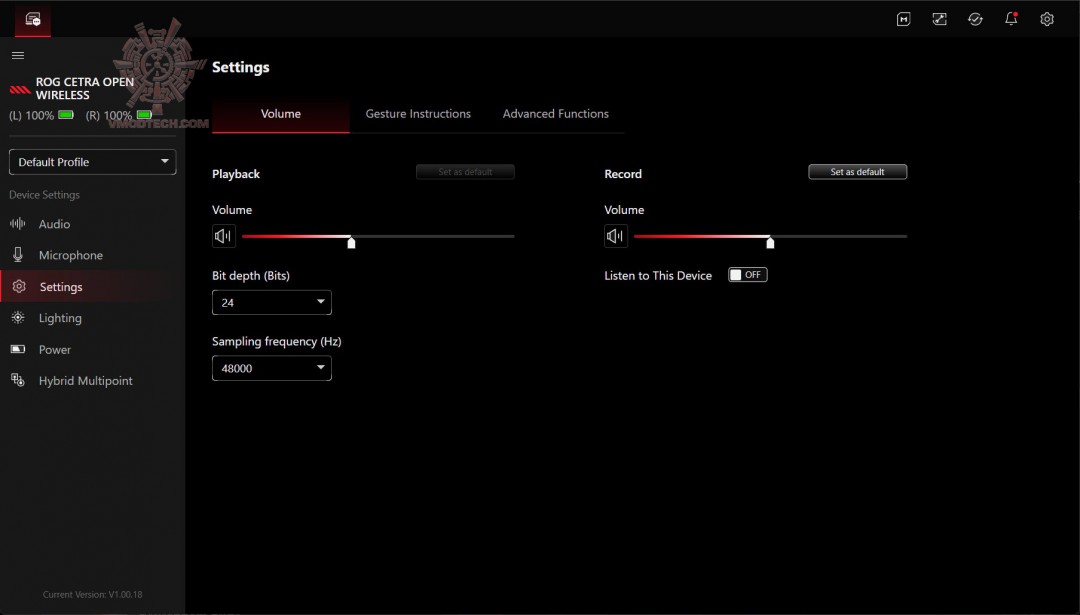The width and height of the screenshot is (1080, 615).
Task: Switch to the Gesture Instructions tab
Action: (418, 114)
